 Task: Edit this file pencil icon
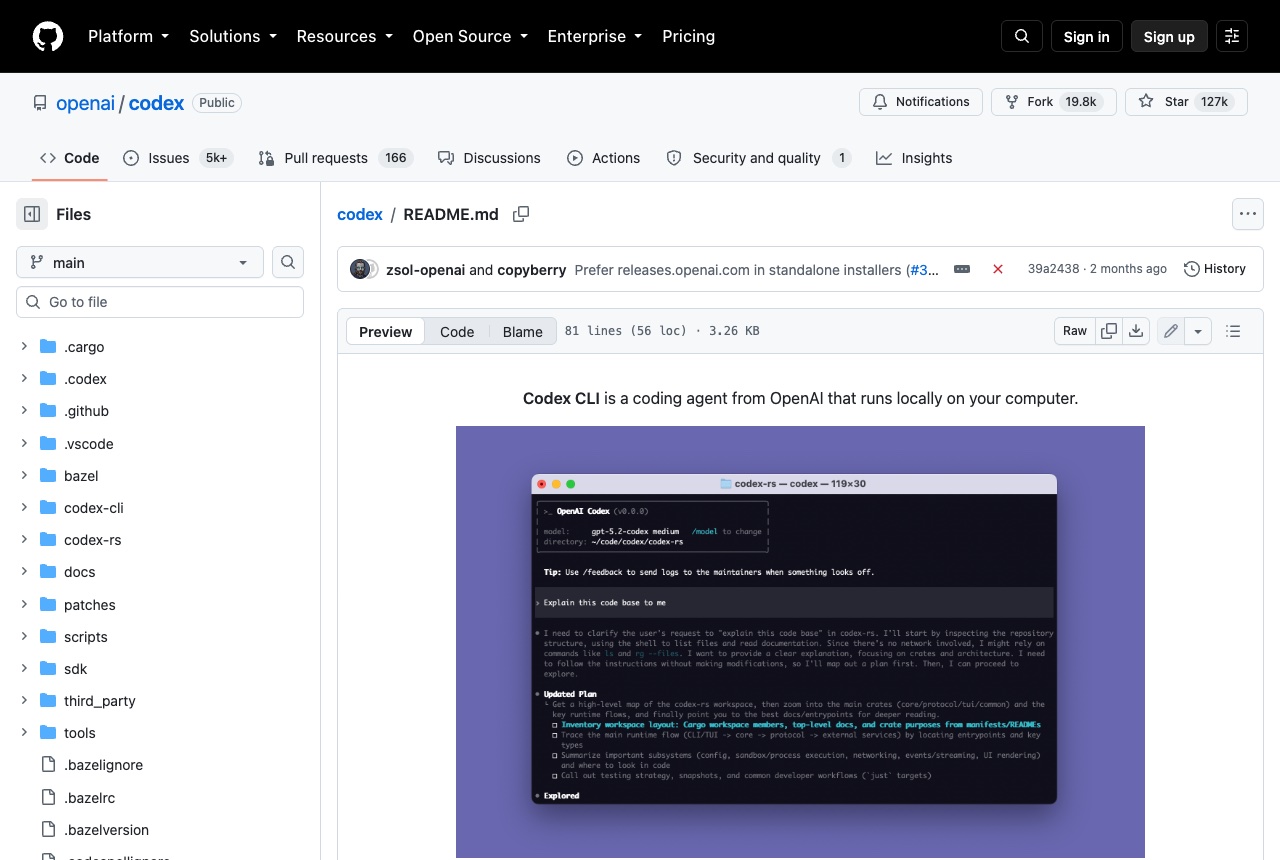1171,331
